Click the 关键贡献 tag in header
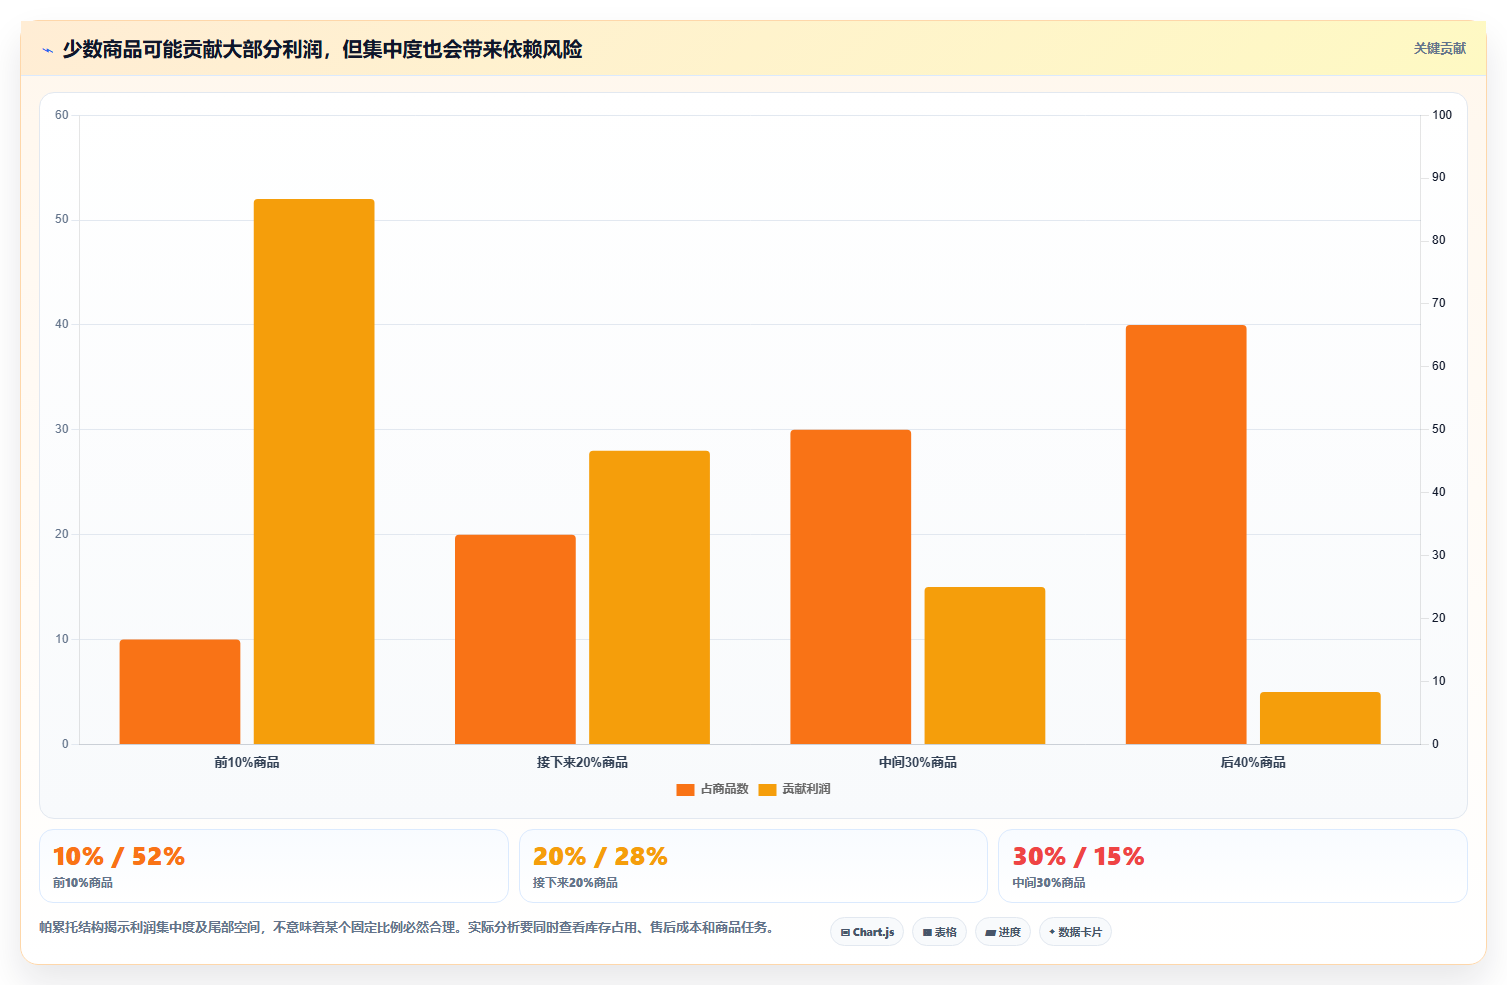 tap(1439, 49)
